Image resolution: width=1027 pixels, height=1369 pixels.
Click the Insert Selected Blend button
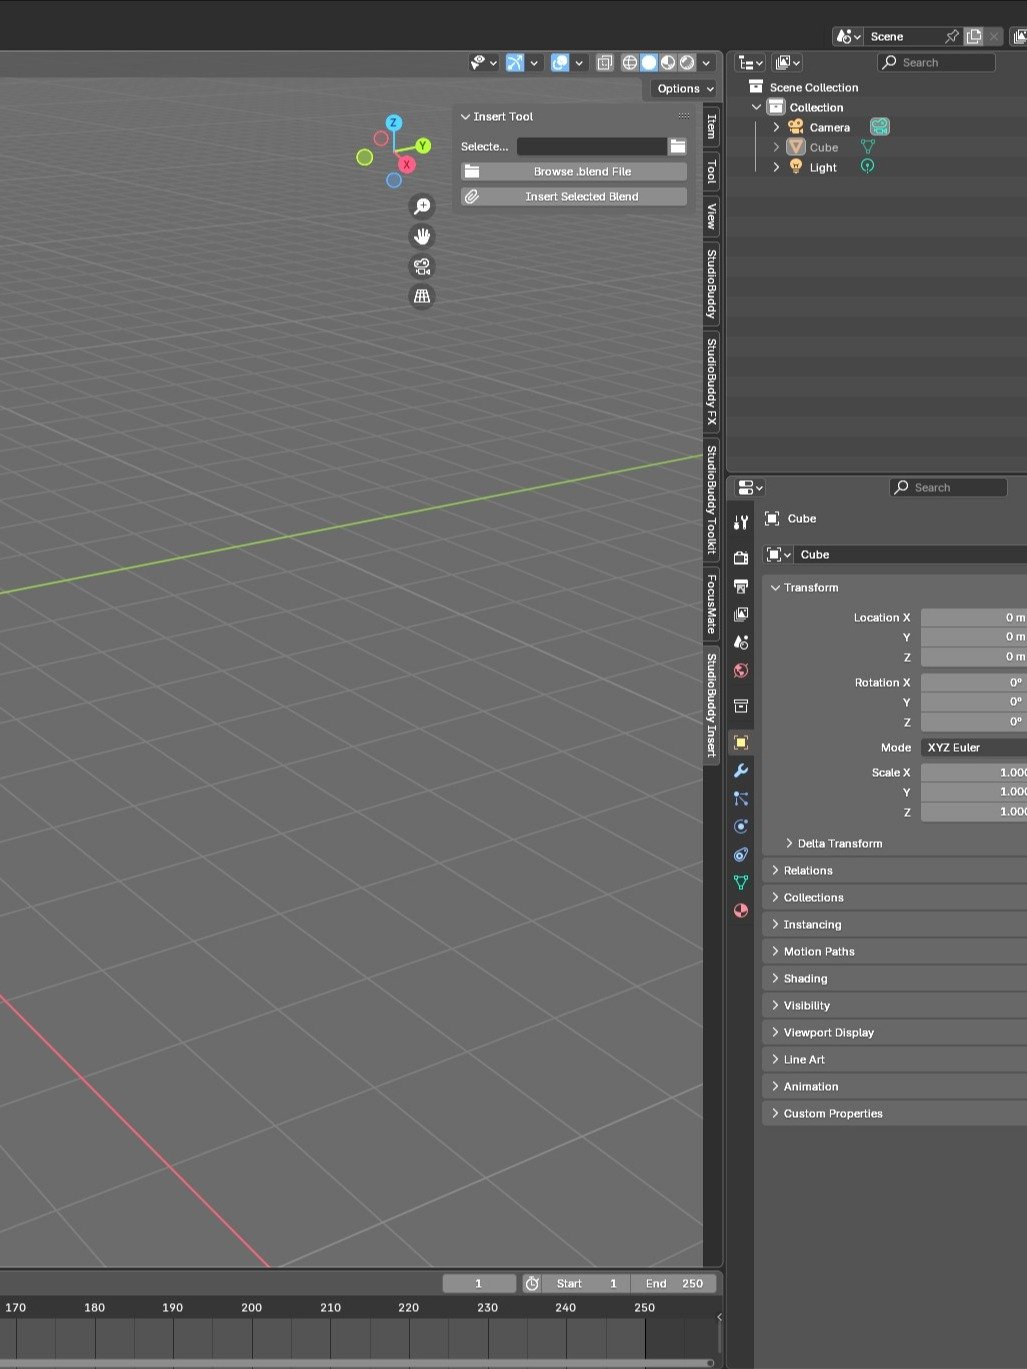tap(574, 196)
